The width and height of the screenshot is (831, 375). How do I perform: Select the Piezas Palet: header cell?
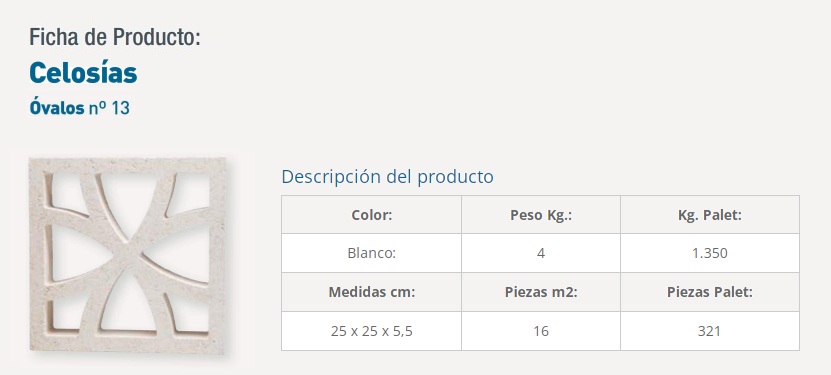click(710, 292)
